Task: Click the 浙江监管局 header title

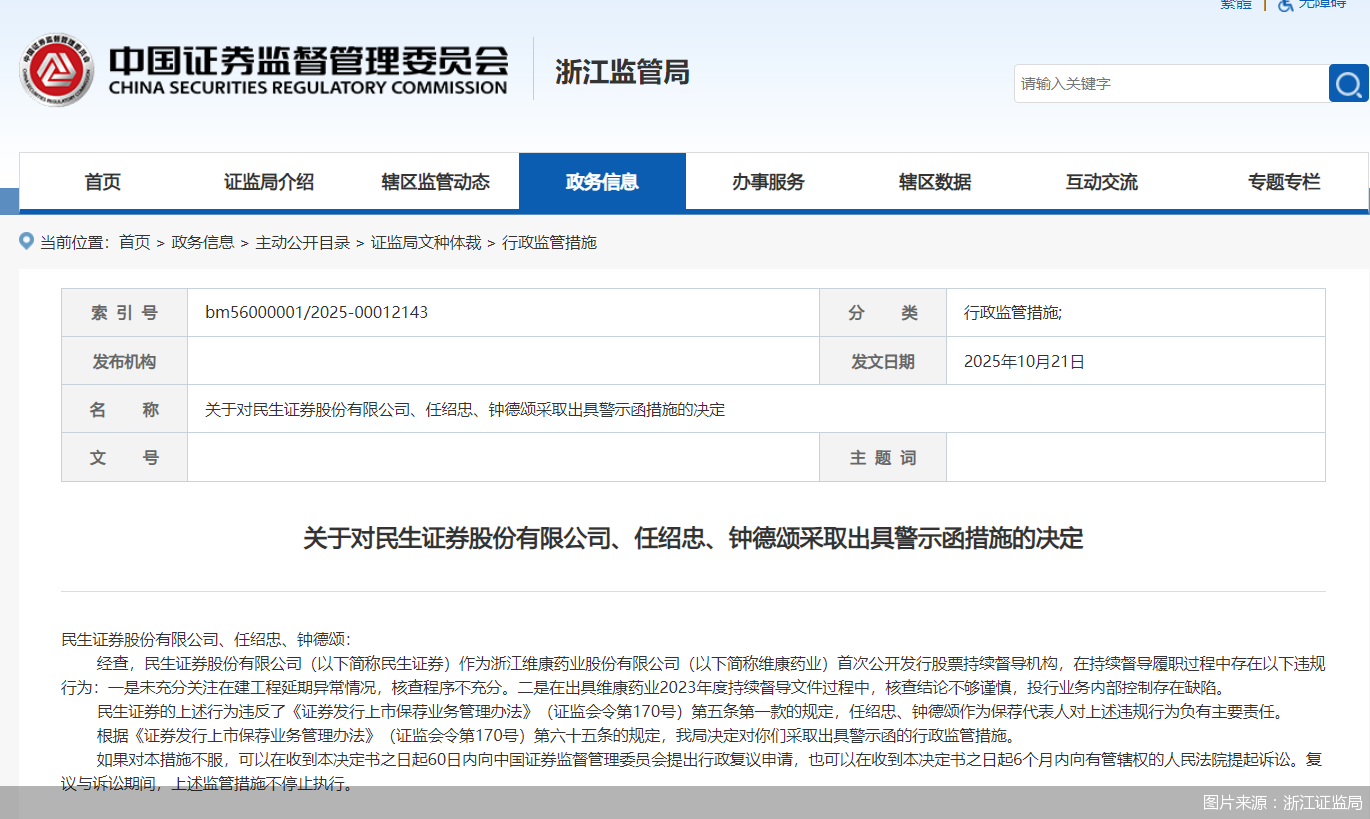Action: tap(622, 73)
